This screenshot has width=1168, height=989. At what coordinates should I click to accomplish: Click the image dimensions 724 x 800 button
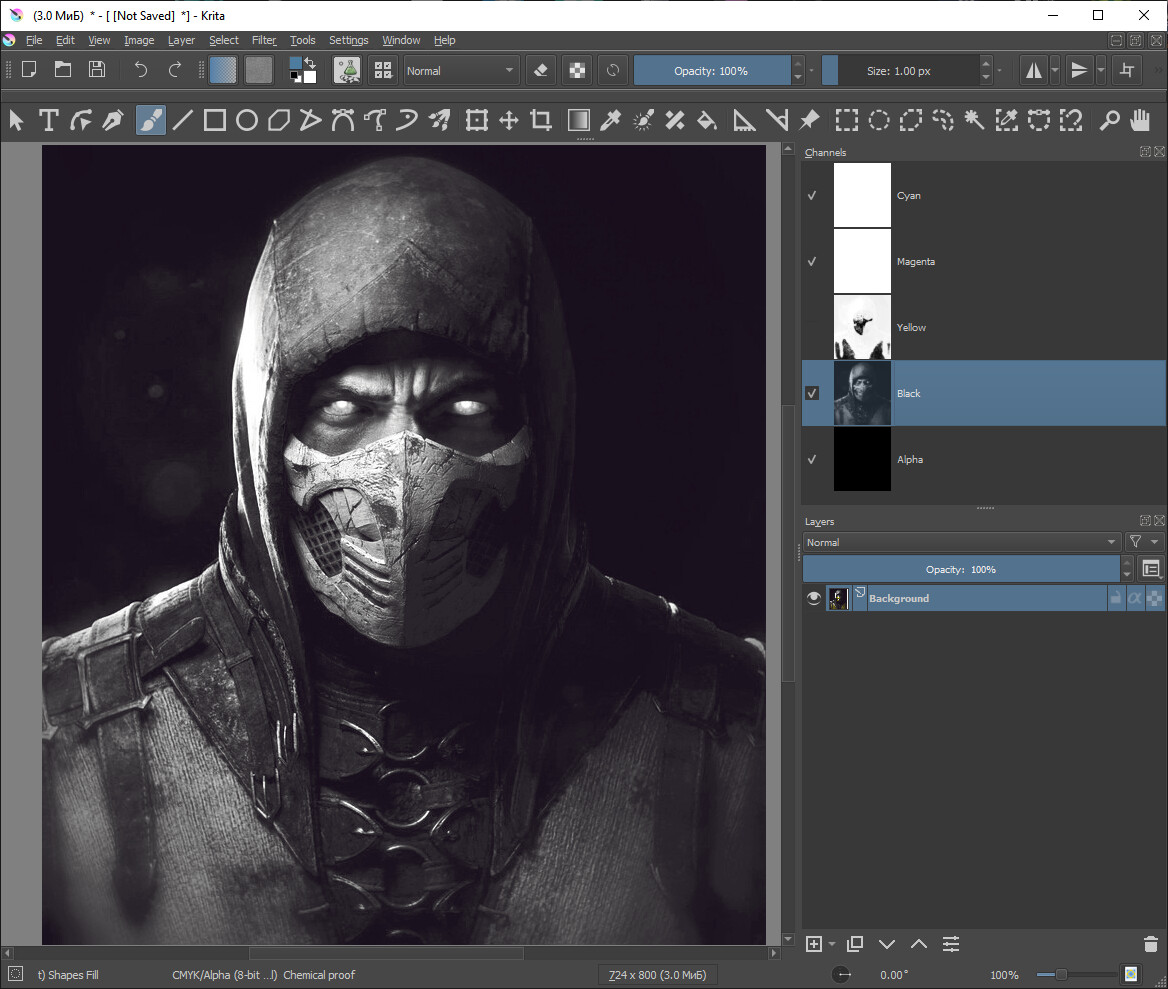tap(657, 975)
